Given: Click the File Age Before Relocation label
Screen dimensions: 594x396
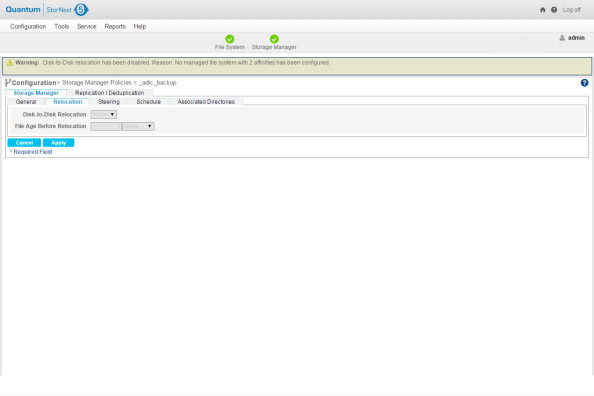Looking at the screenshot, I should click(x=50, y=126).
